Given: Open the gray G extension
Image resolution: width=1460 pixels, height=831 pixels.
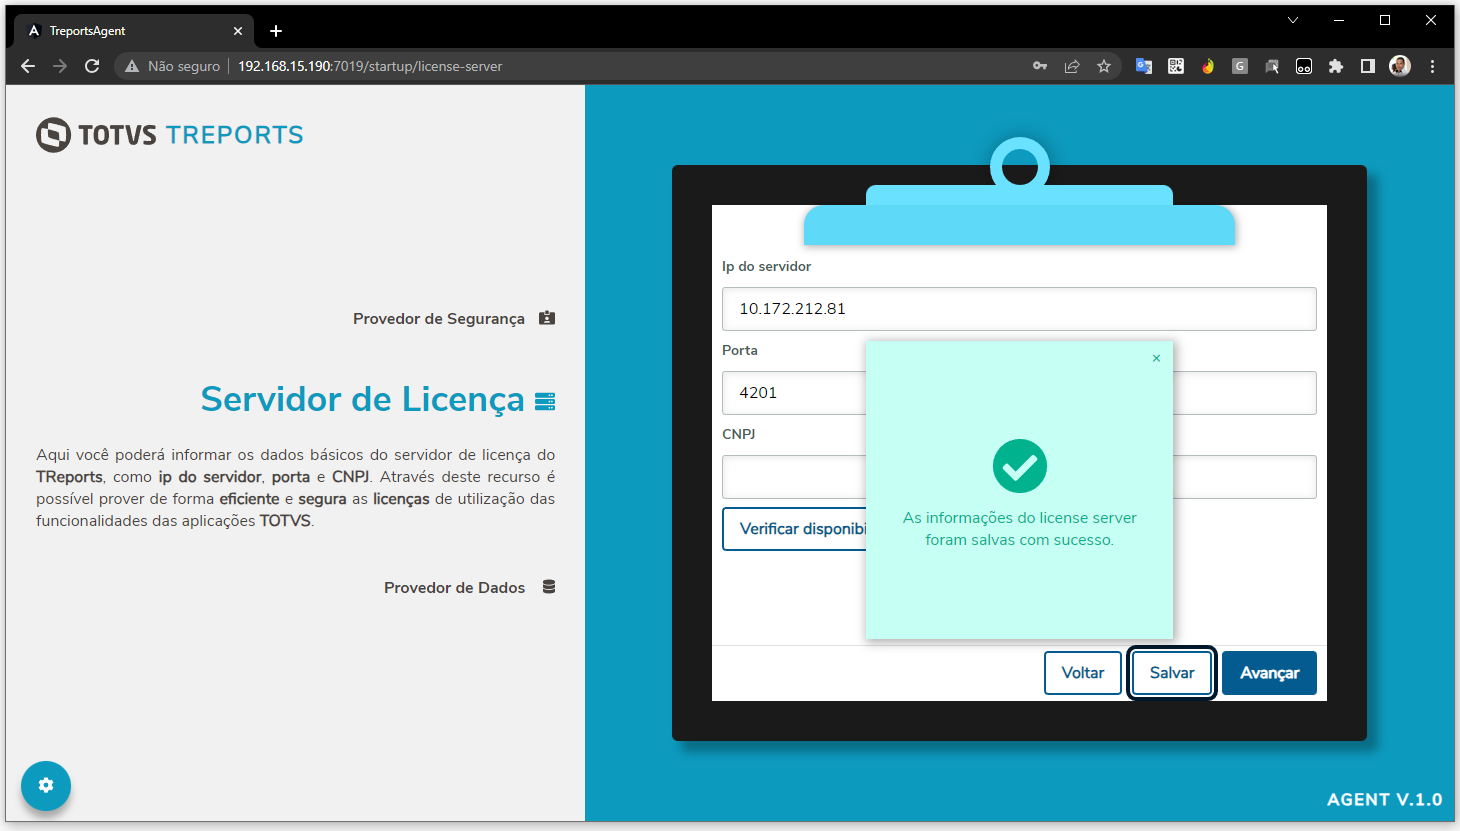Looking at the screenshot, I should click(1240, 66).
